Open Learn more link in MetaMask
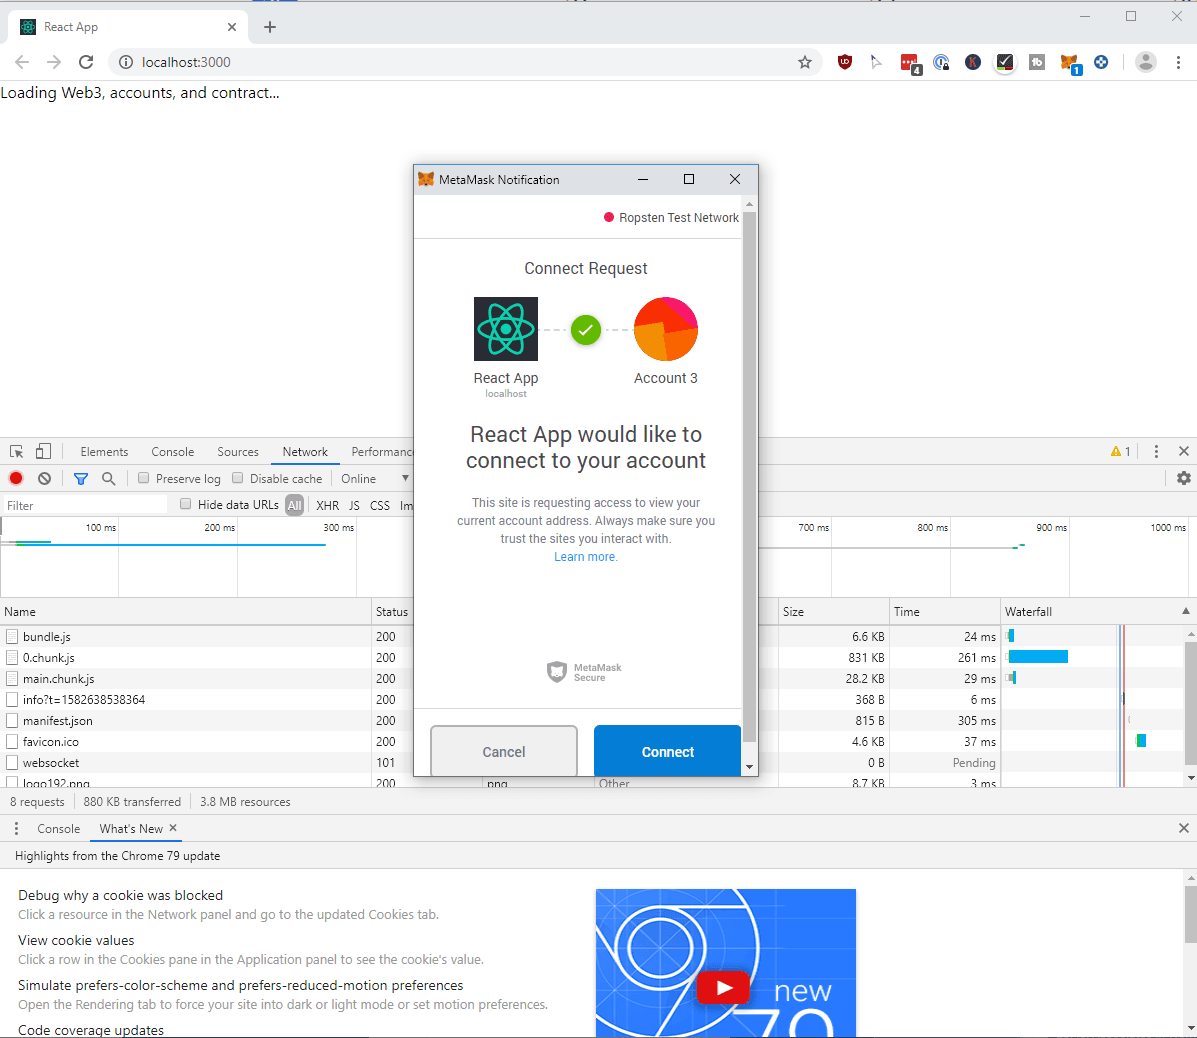Screen dimensions: 1197x1038 [x=586, y=557]
